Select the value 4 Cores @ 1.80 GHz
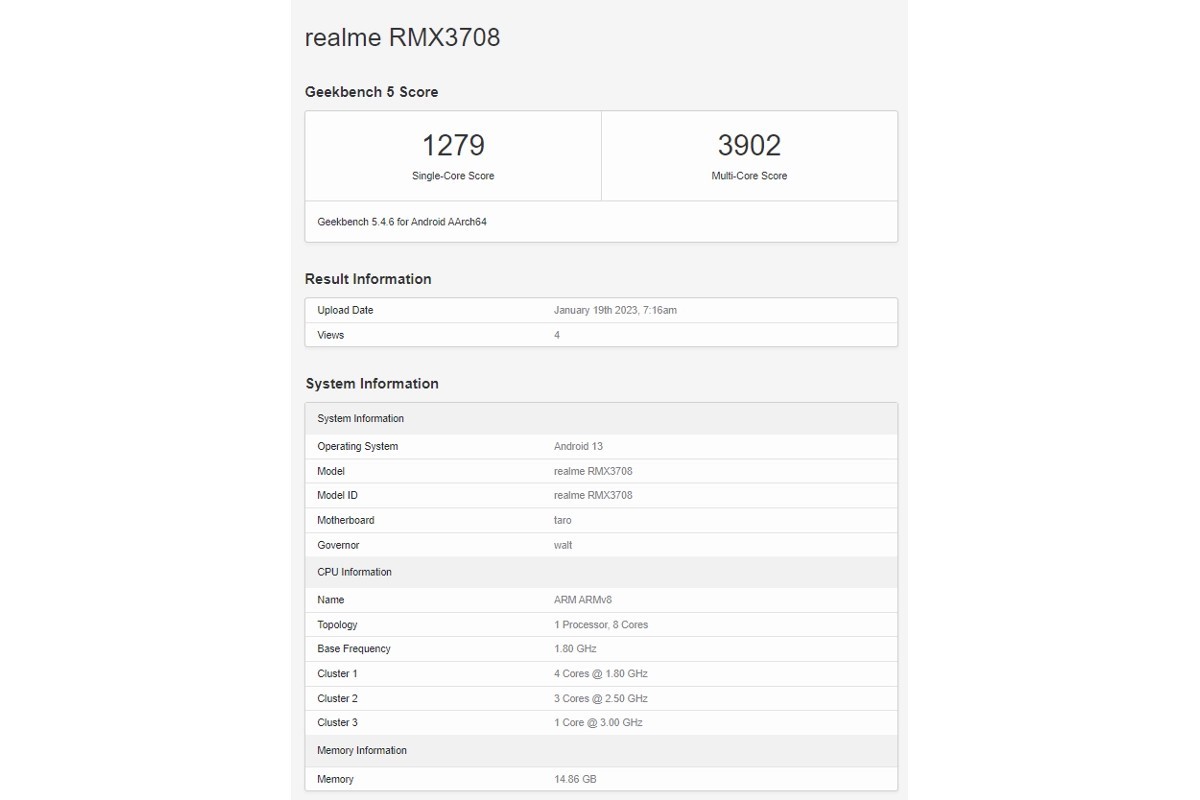This screenshot has width=1200, height=800. 601,674
